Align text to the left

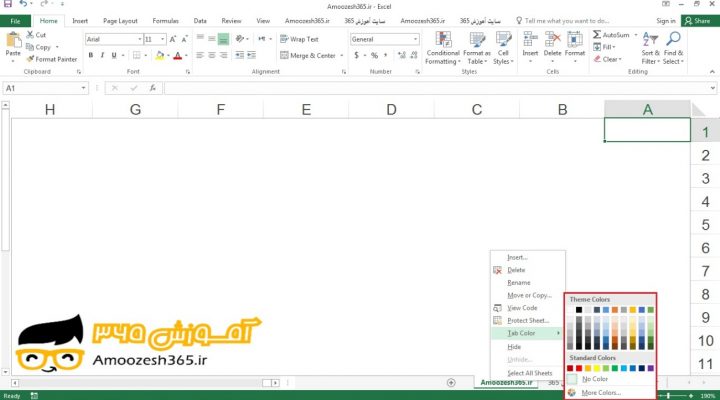pos(200,56)
